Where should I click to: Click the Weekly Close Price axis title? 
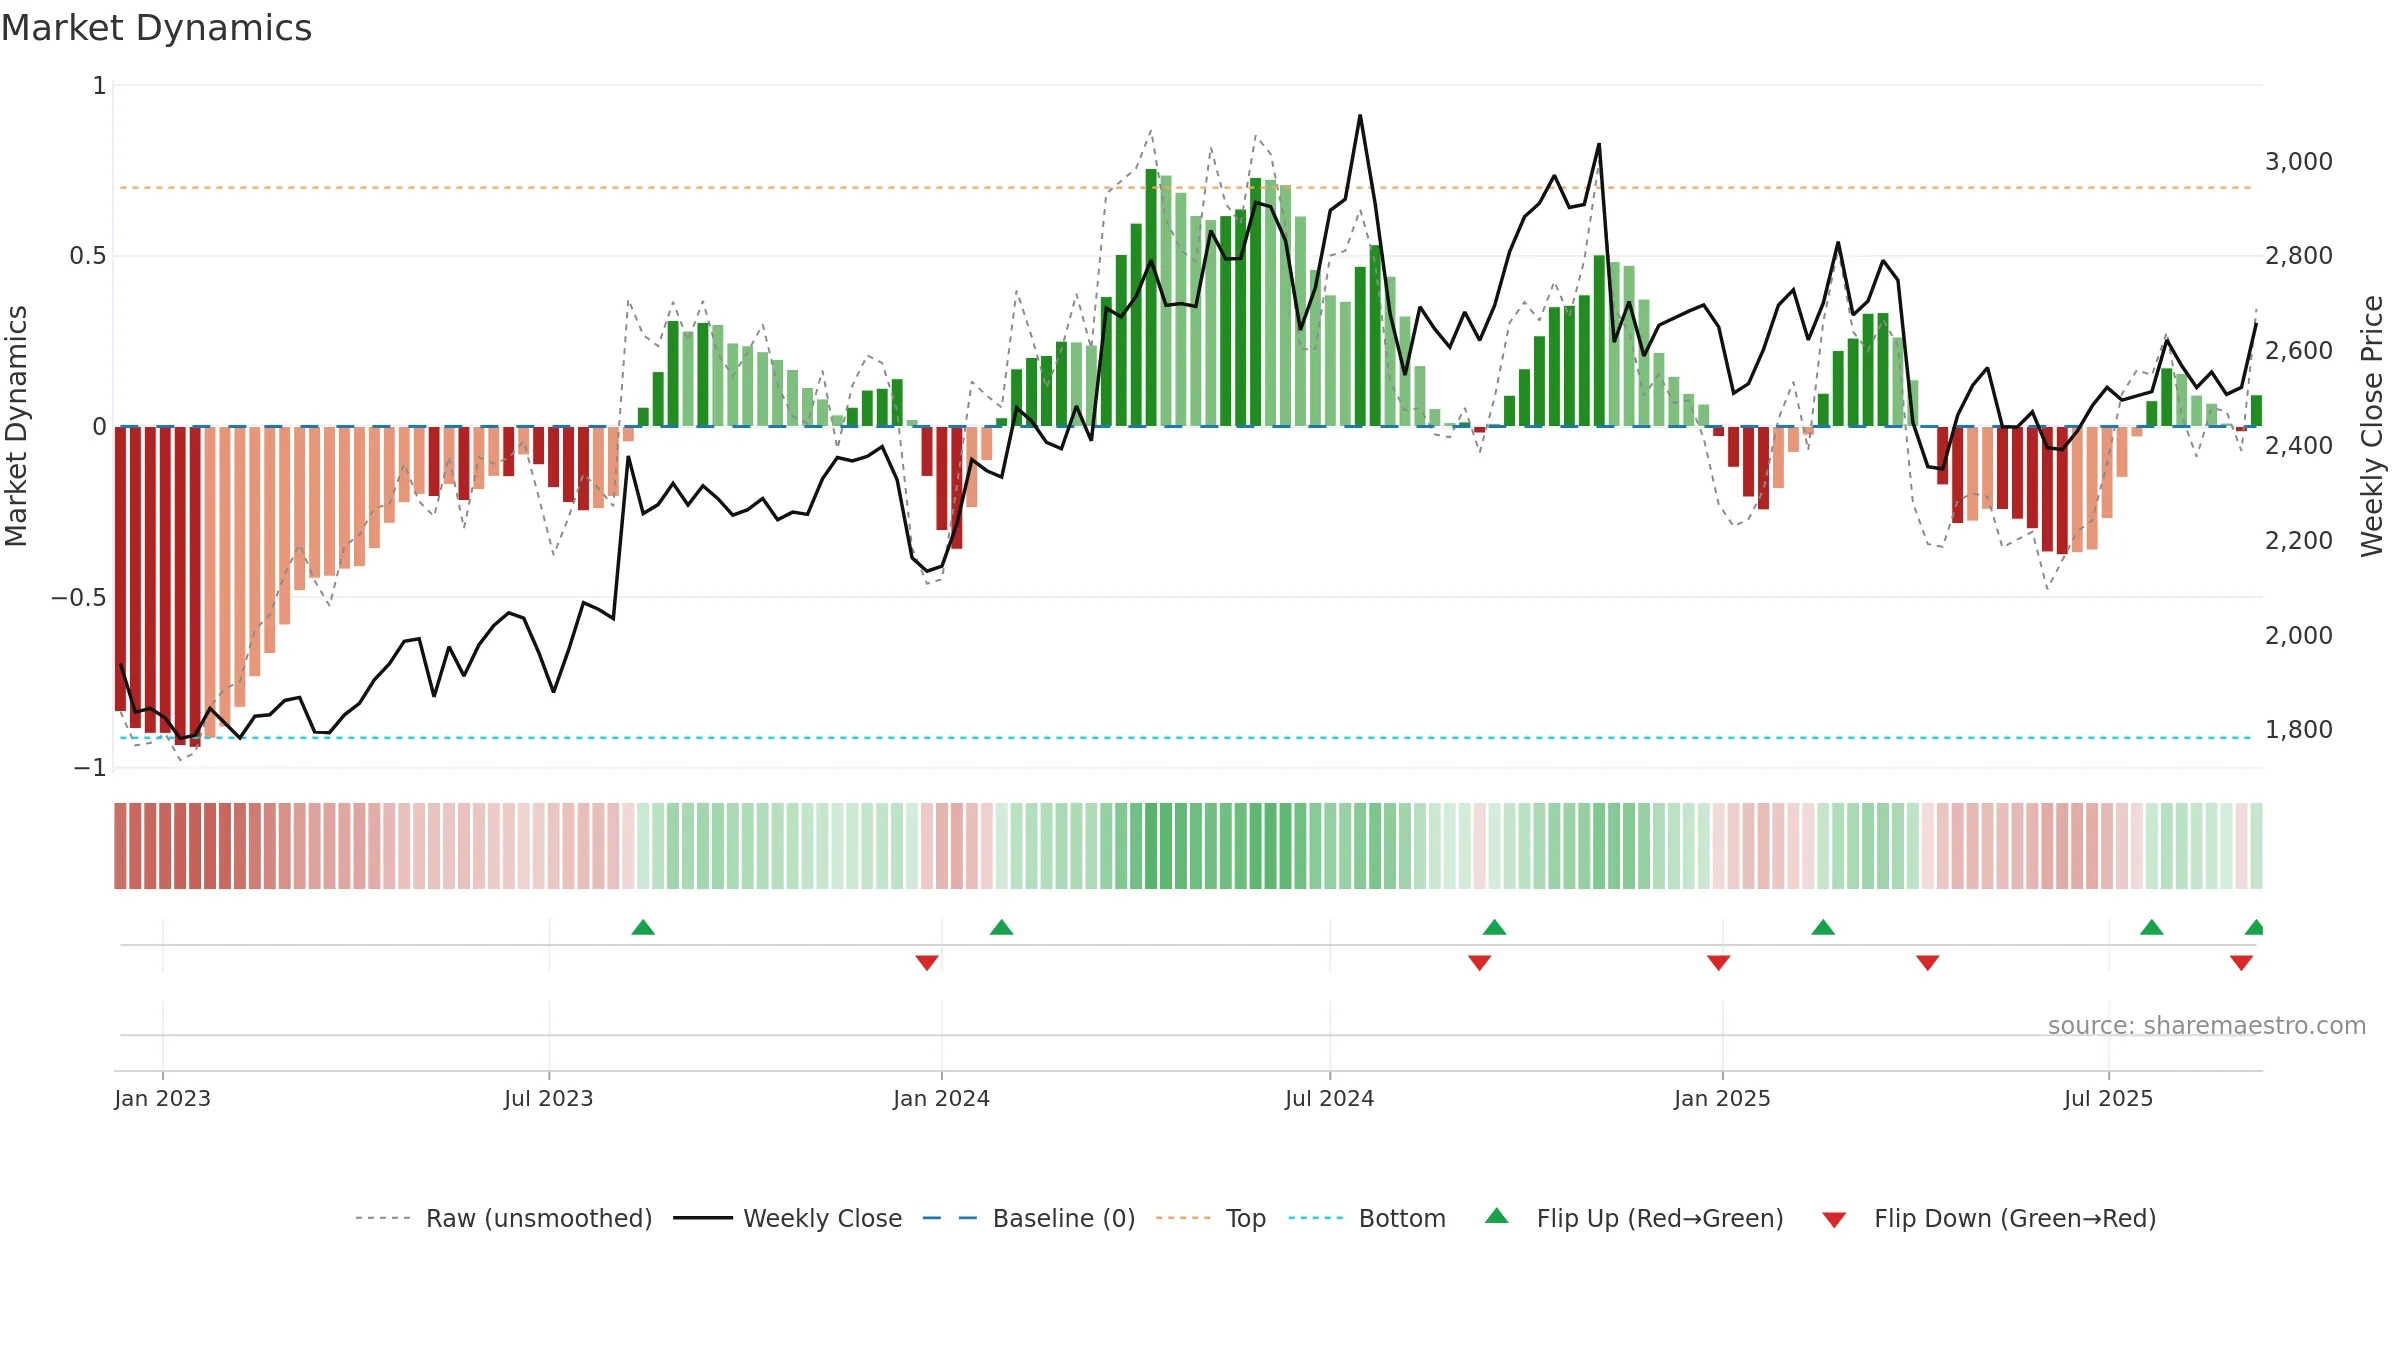pyautogui.click(x=2372, y=426)
